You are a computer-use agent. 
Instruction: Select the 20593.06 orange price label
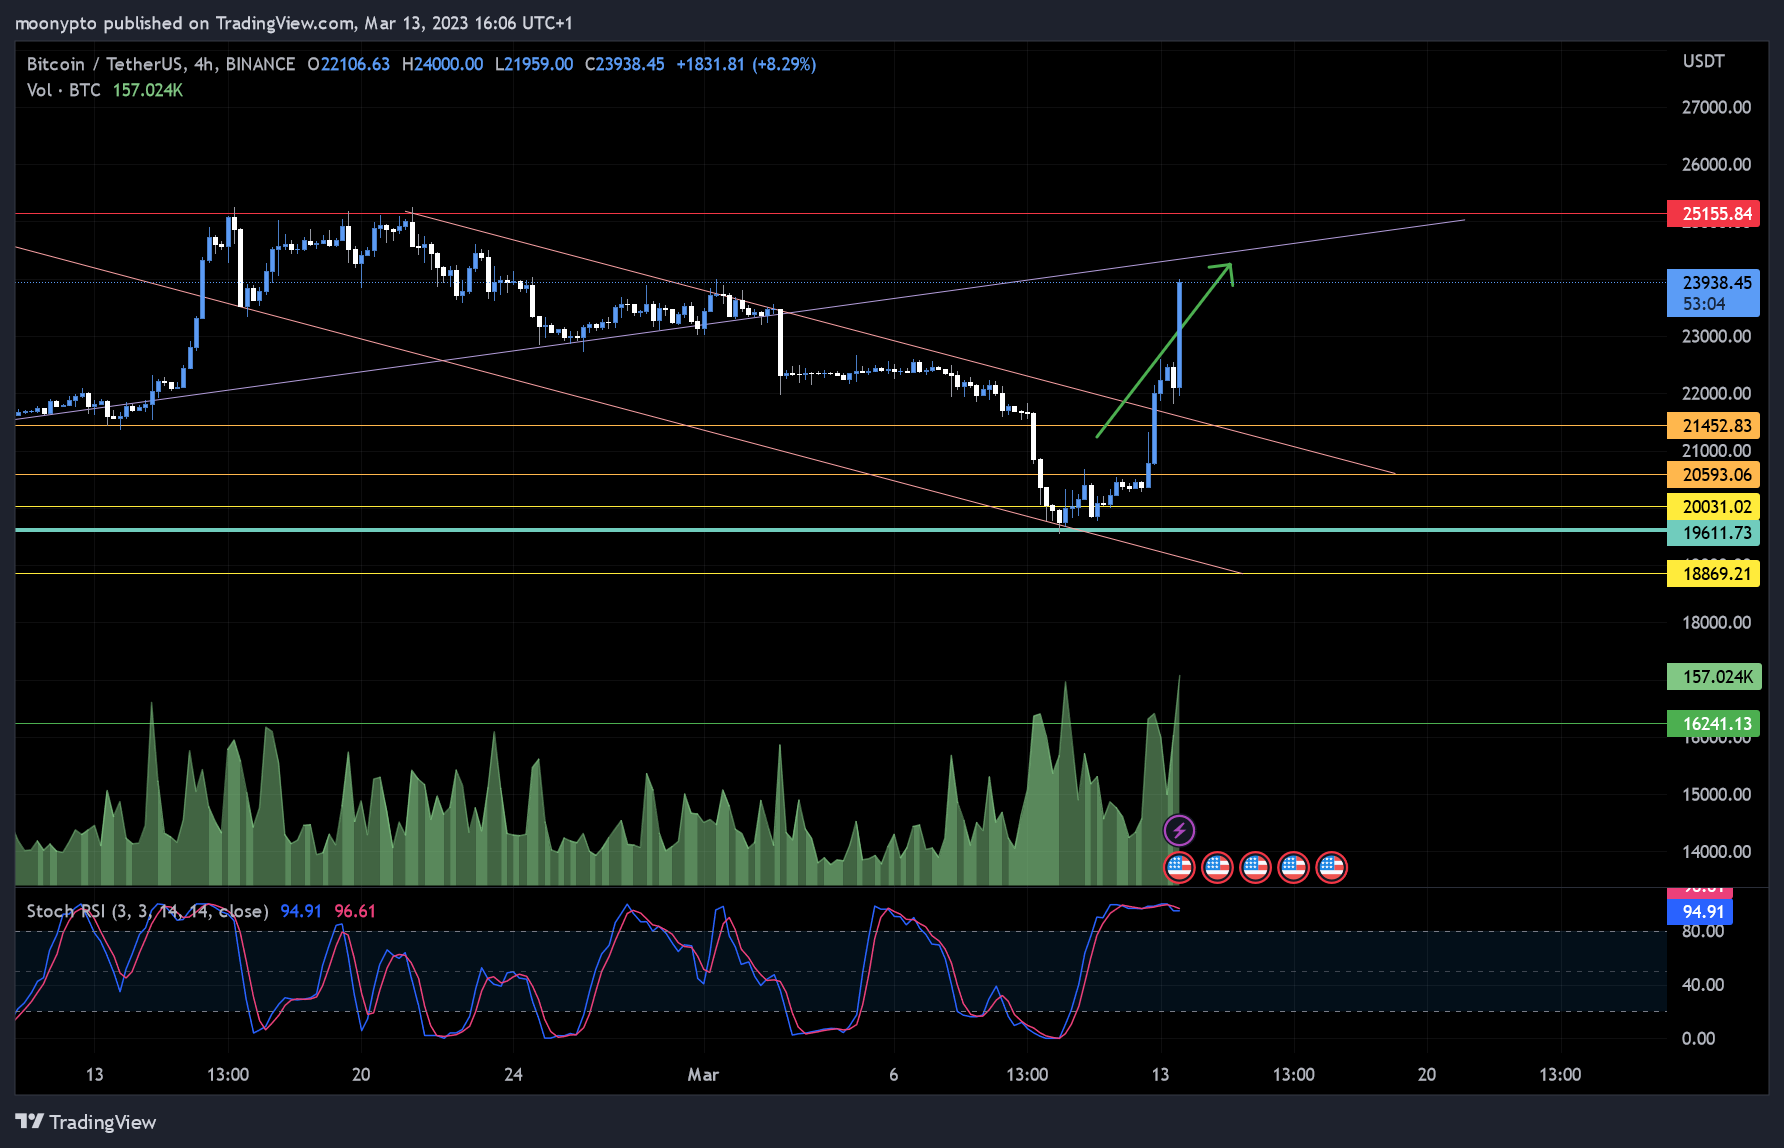coord(1713,475)
